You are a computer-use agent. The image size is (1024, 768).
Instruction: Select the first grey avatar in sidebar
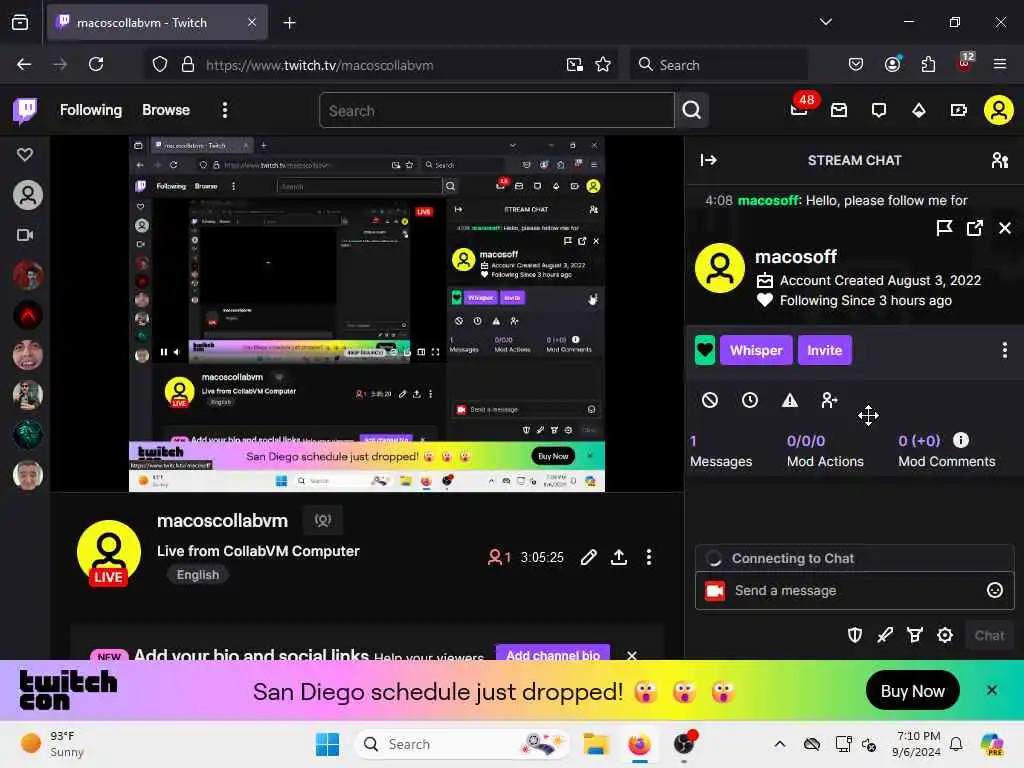pyautogui.click(x=28, y=195)
